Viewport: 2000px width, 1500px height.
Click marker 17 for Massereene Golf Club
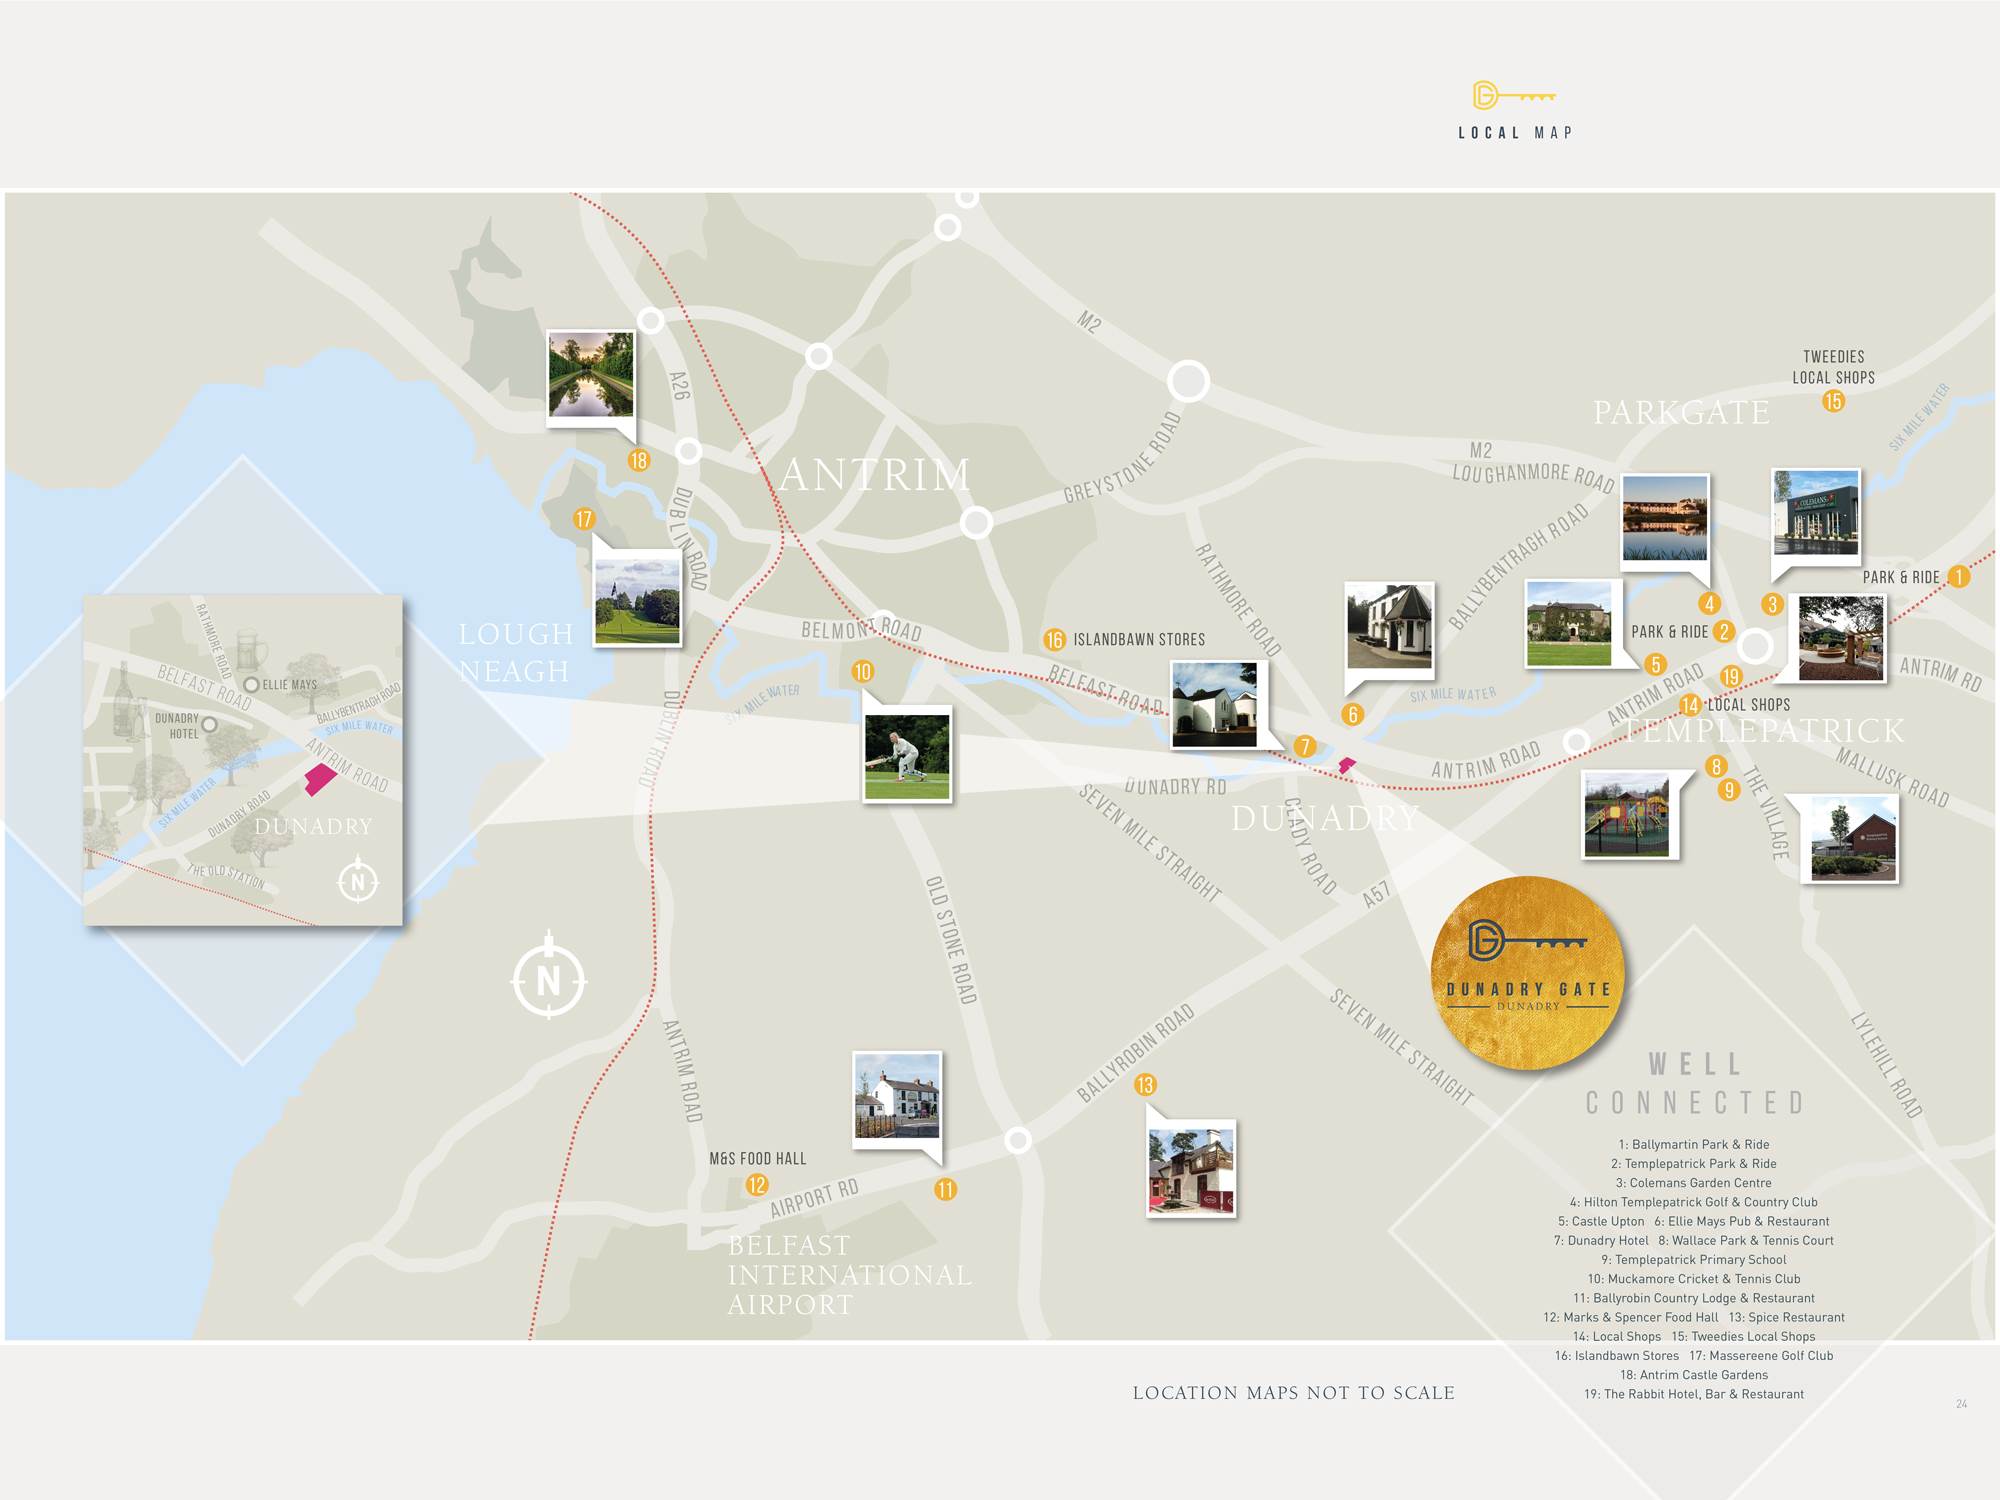tap(584, 519)
